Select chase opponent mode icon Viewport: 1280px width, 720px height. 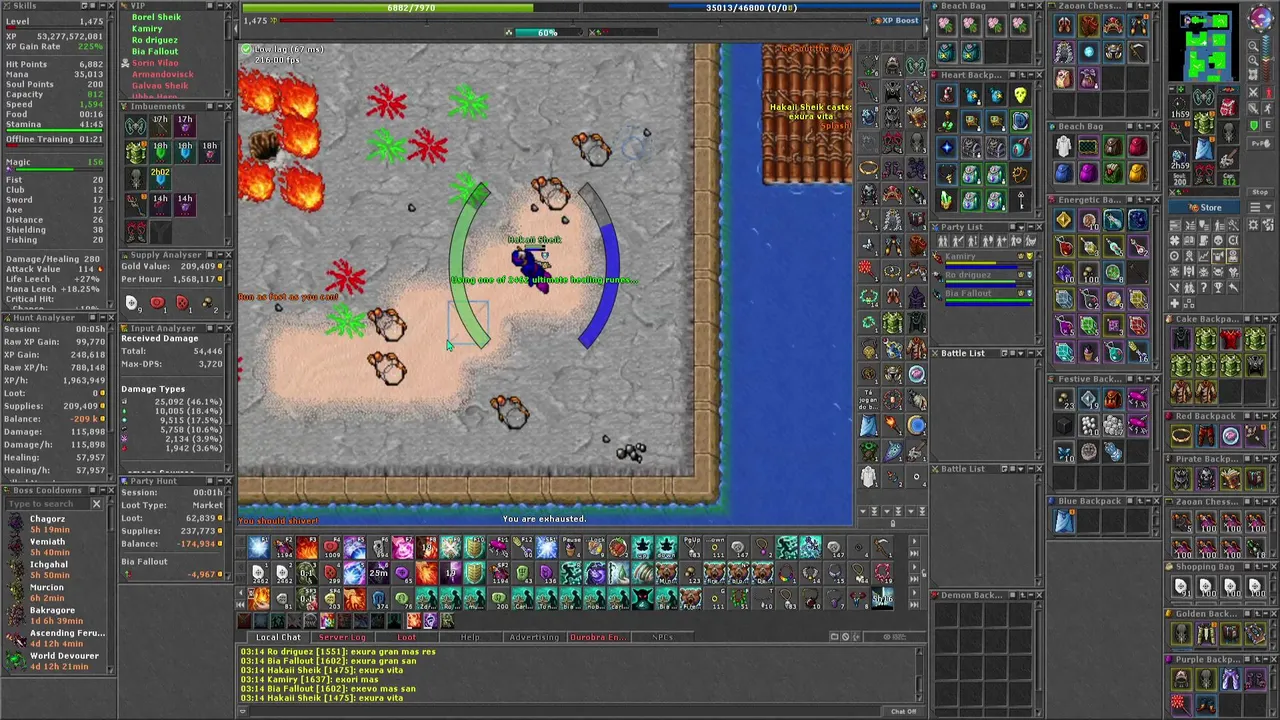1267,108
